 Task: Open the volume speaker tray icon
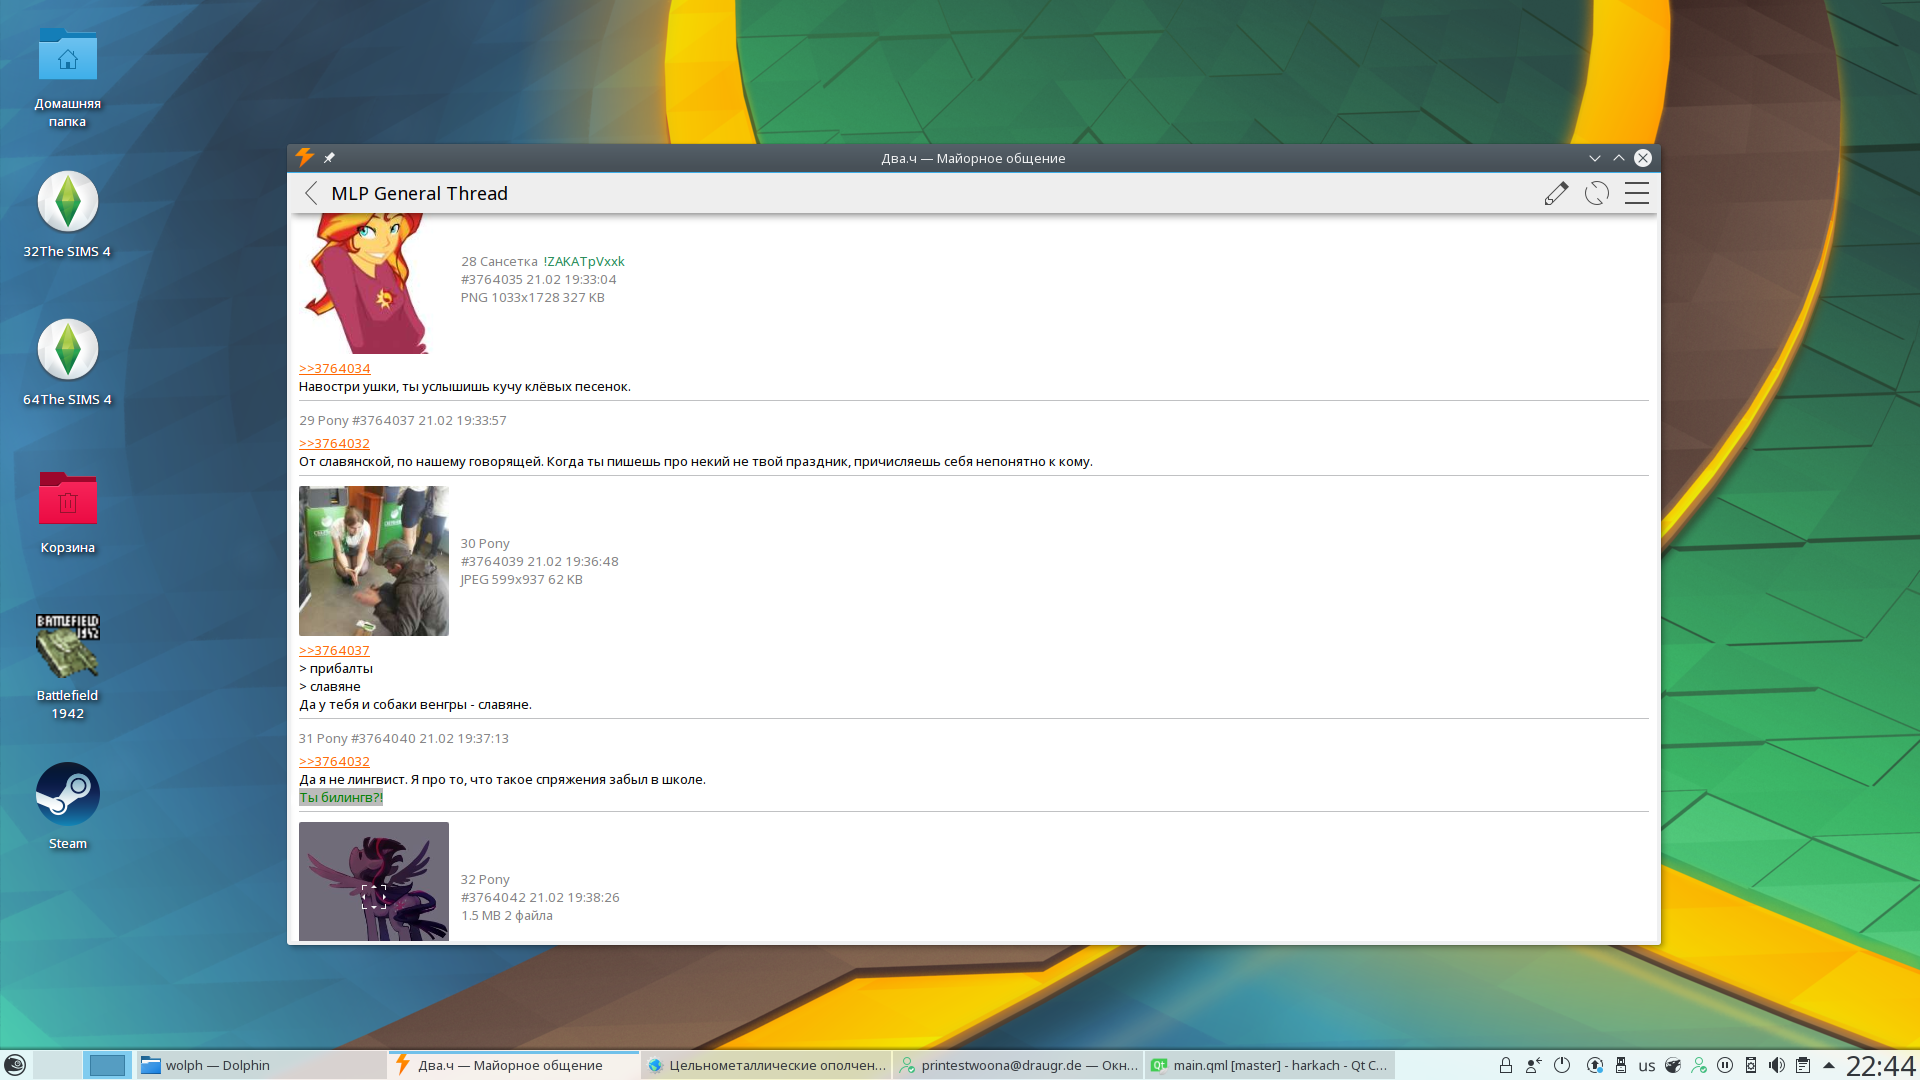[x=1776, y=1066]
